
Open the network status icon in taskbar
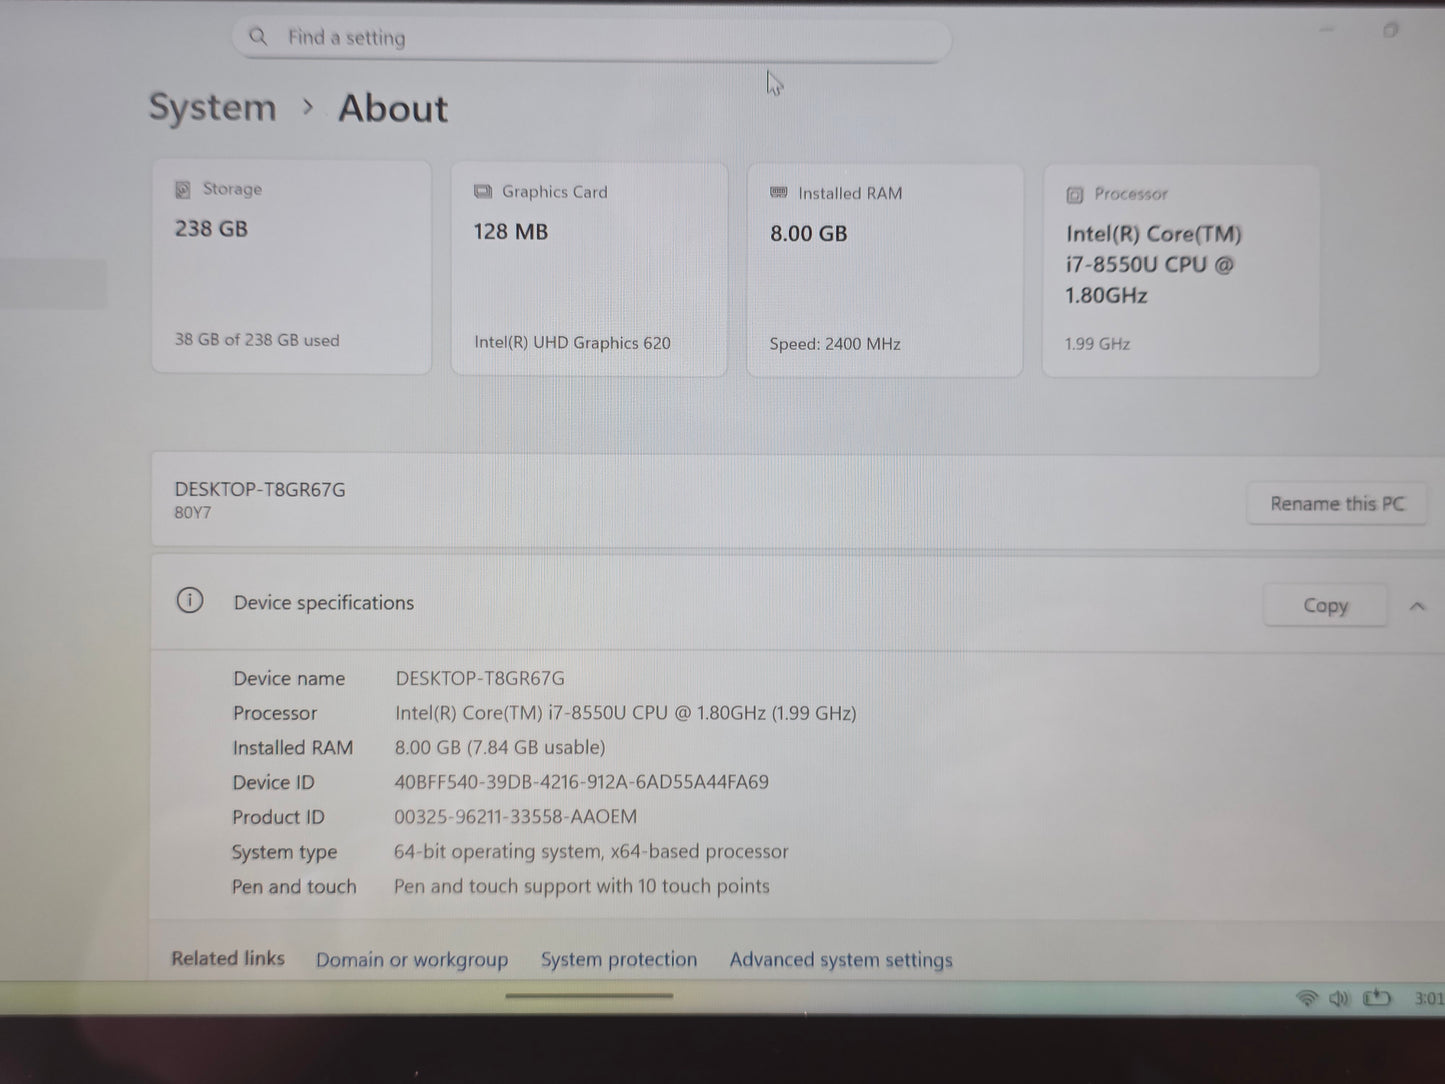(x=1307, y=997)
